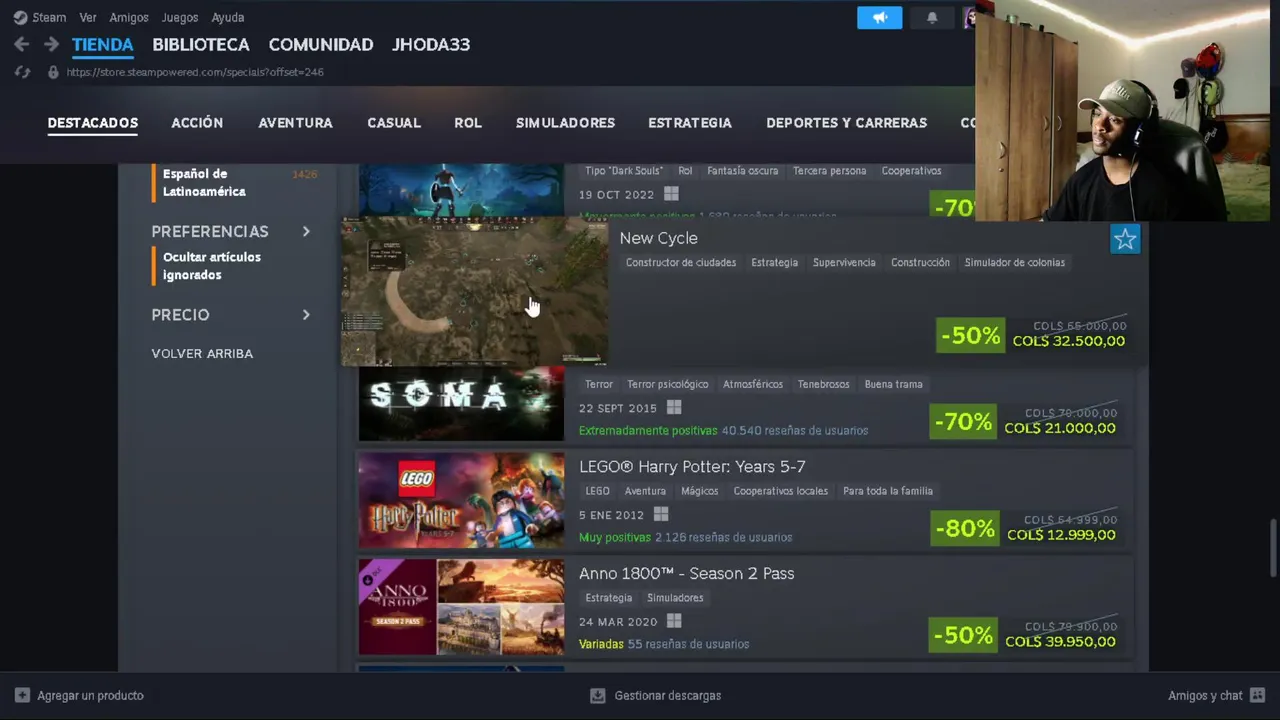Open JHODA33 profile section

[431, 44]
